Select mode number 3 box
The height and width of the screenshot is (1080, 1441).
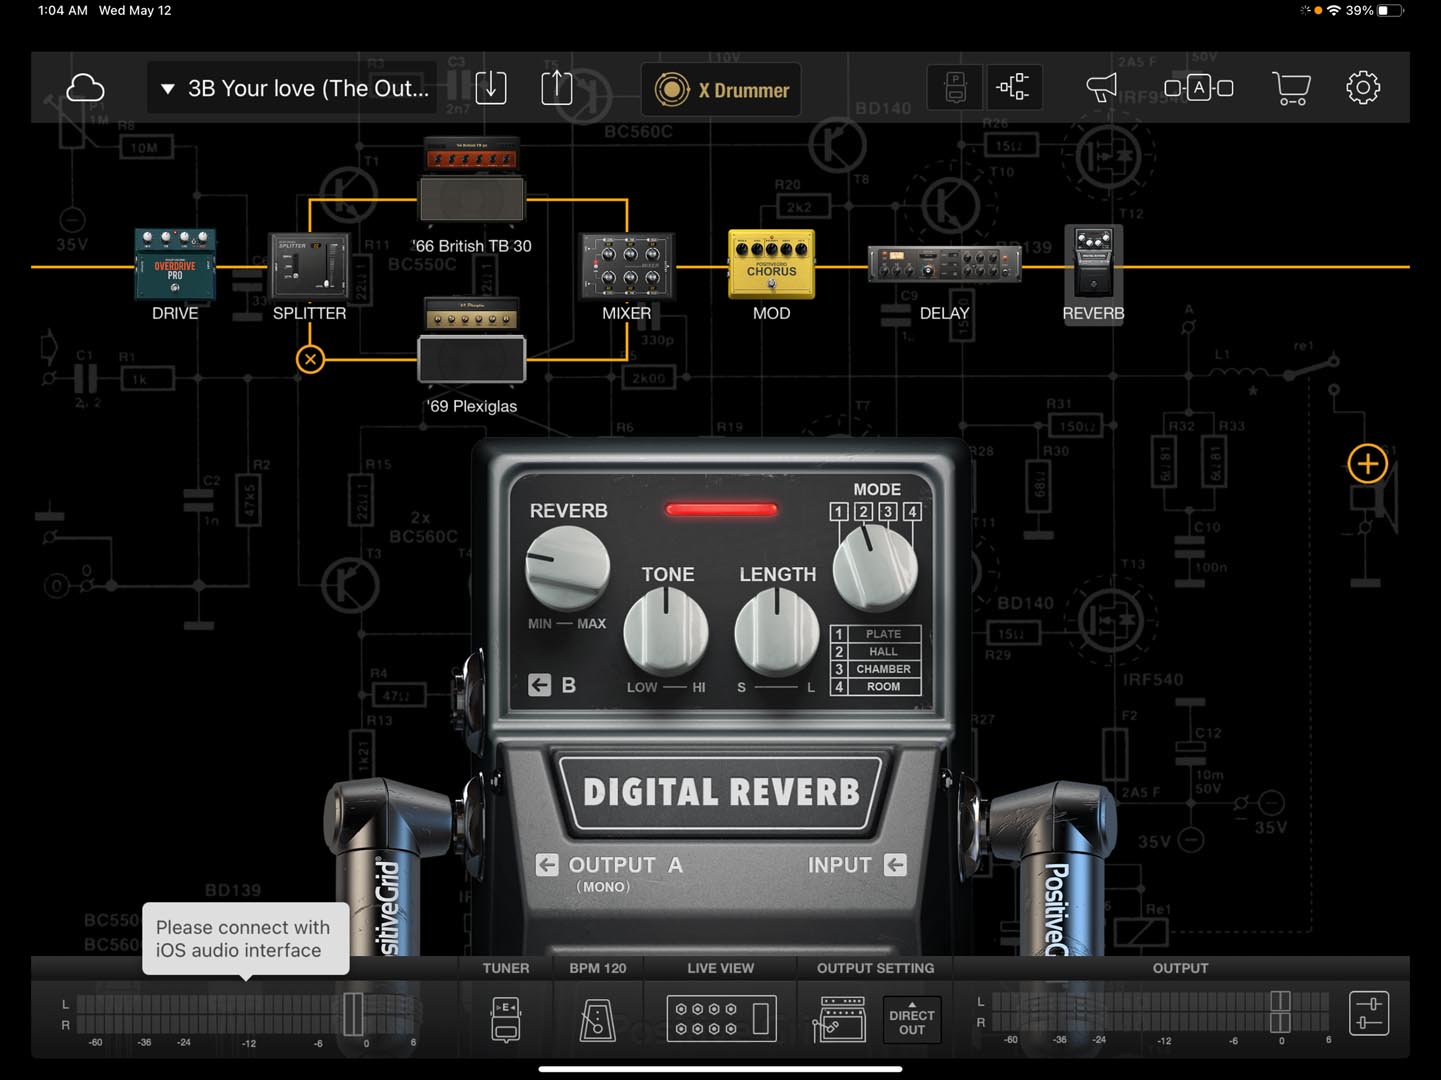[x=887, y=512]
